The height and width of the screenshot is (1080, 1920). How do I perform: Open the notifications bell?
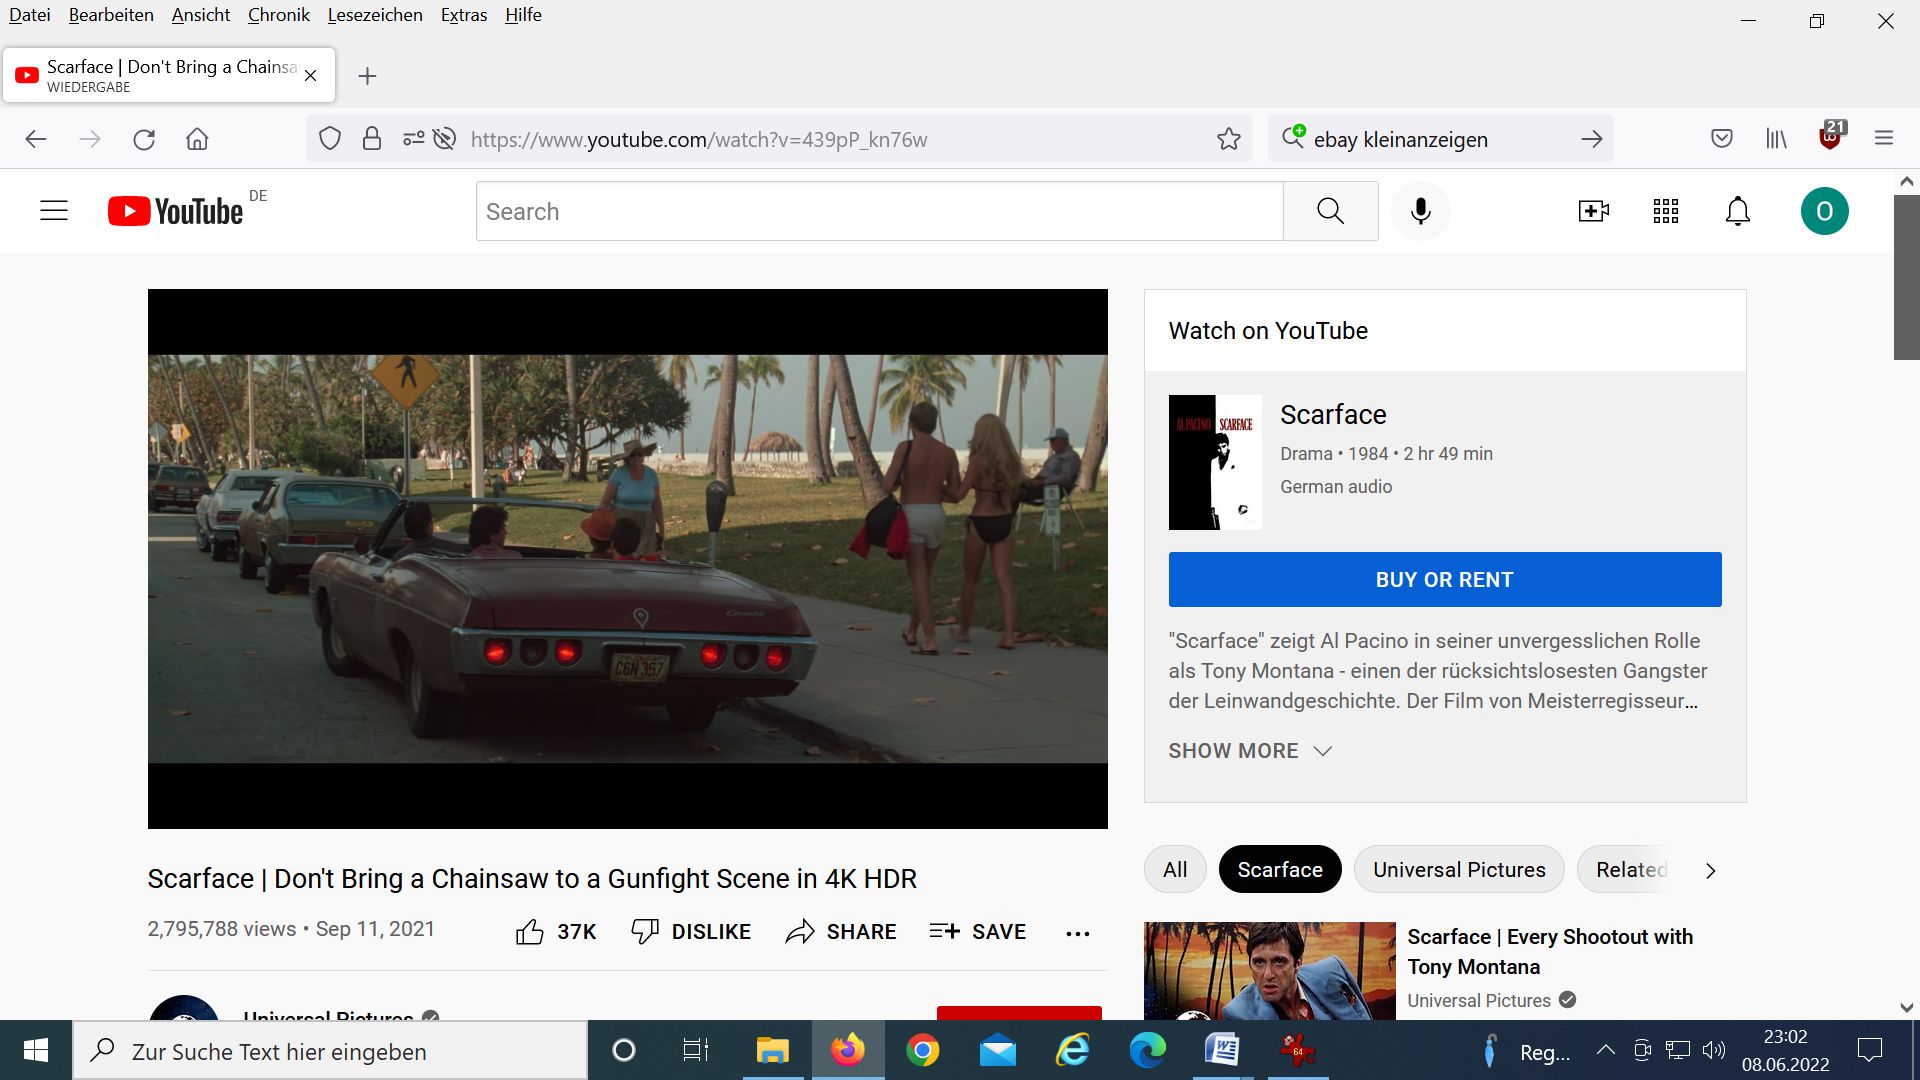coord(1738,211)
